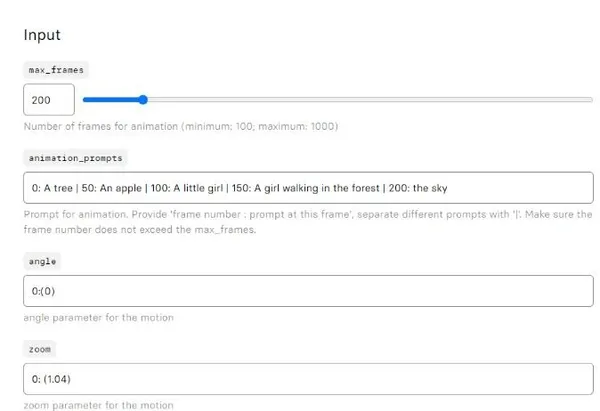Viewport: 600px width, 411px height.
Task: Click the unfilled gray part of the max_frames slider
Action: click(370, 100)
